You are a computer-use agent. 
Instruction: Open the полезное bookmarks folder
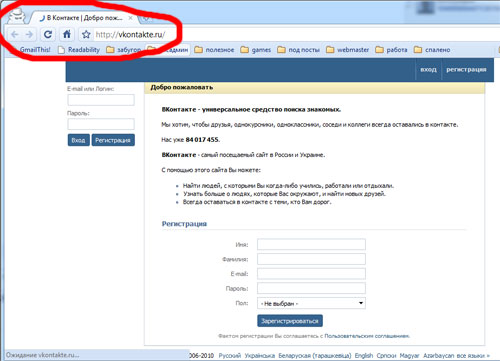214,50
